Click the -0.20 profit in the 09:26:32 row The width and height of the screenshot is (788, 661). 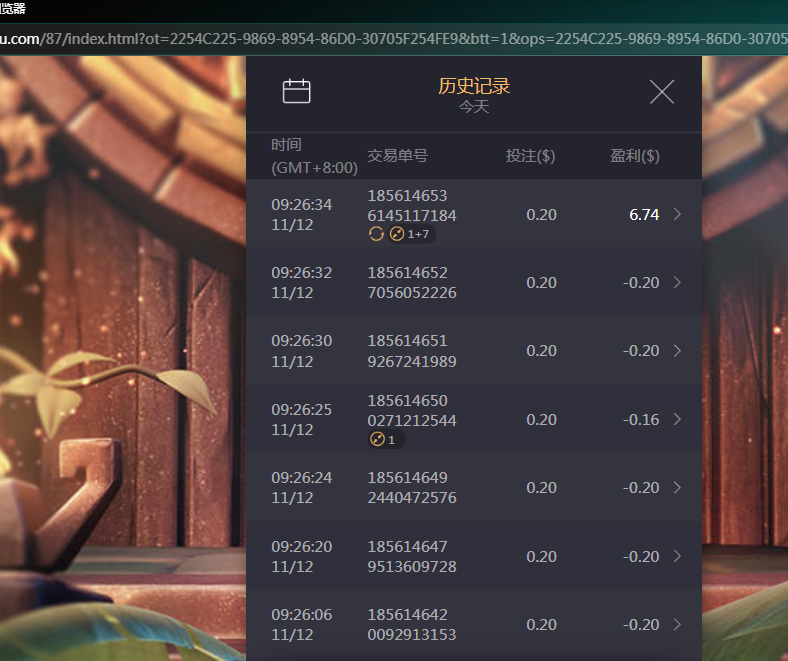(641, 282)
